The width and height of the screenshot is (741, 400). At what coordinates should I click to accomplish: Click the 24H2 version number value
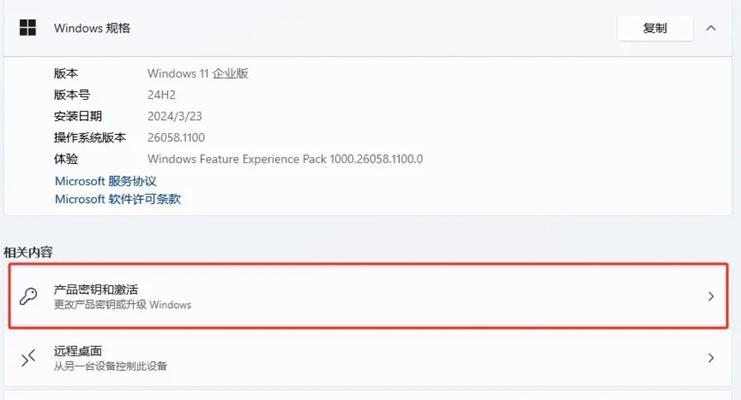pos(161,95)
